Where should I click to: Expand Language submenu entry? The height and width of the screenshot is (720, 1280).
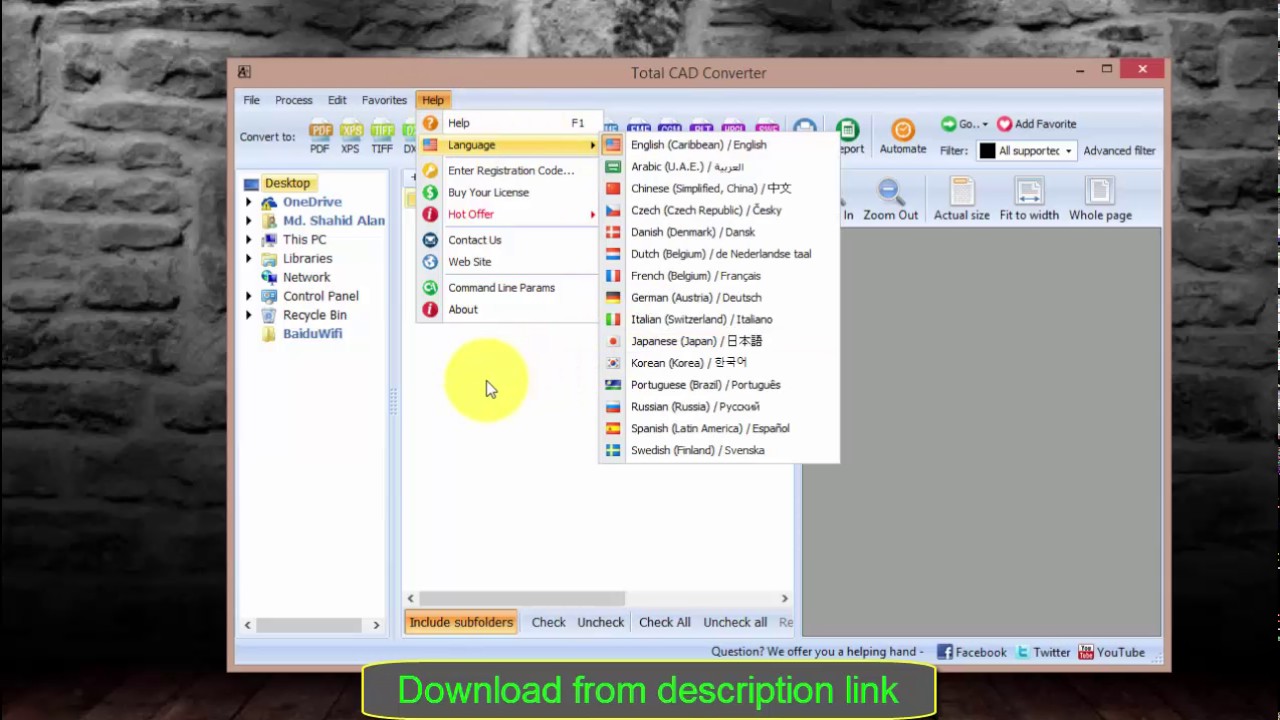[x=508, y=145]
